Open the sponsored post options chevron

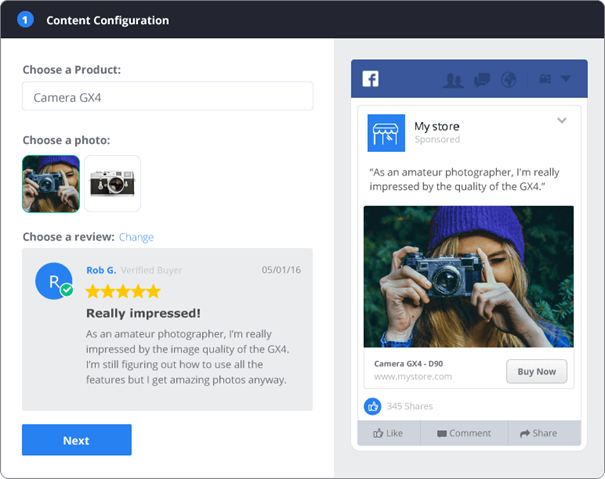click(562, 121)
